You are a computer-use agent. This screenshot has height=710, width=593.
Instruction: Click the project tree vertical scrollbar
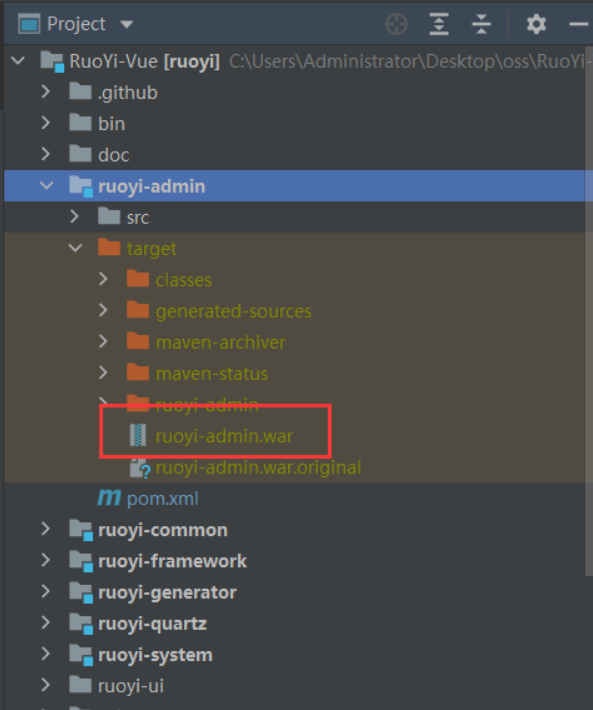(589, 311)
